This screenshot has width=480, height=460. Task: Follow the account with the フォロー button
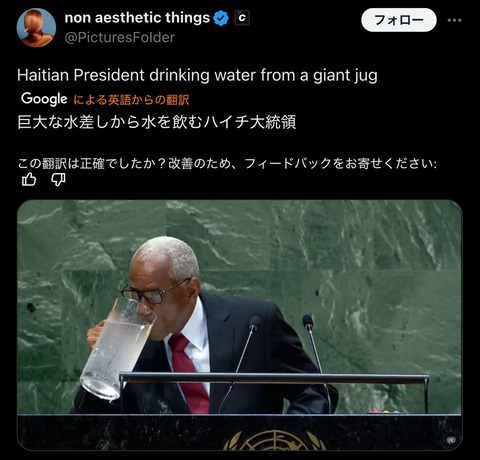[399, 20]
